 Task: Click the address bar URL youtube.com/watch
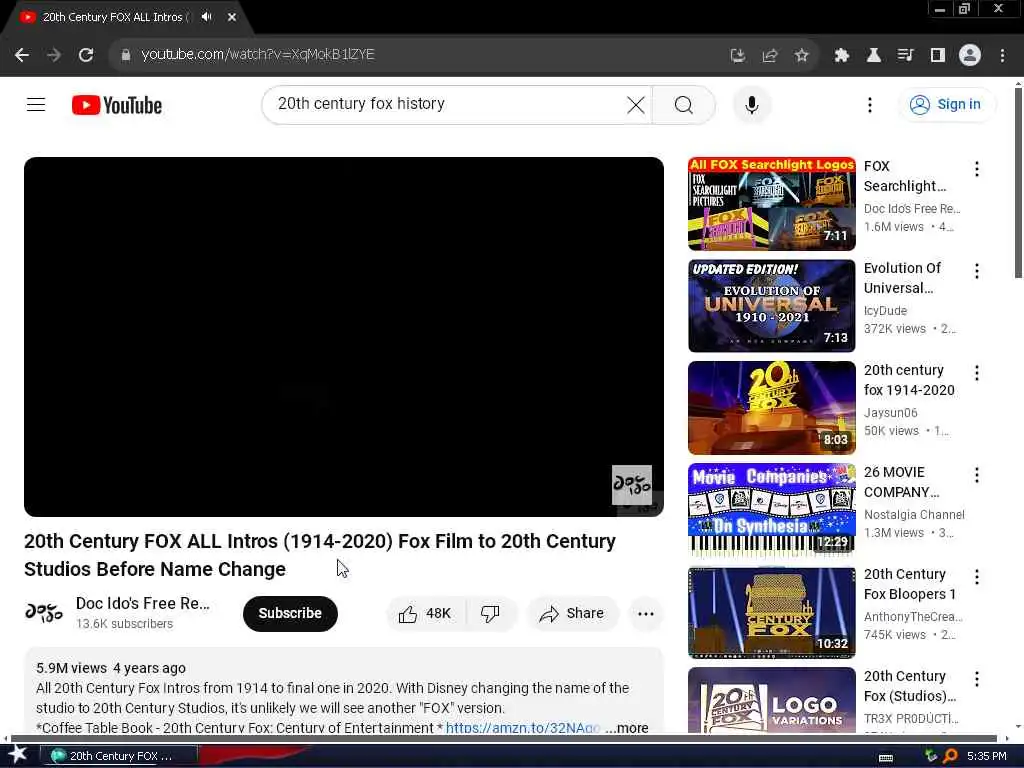coord(257,55)
